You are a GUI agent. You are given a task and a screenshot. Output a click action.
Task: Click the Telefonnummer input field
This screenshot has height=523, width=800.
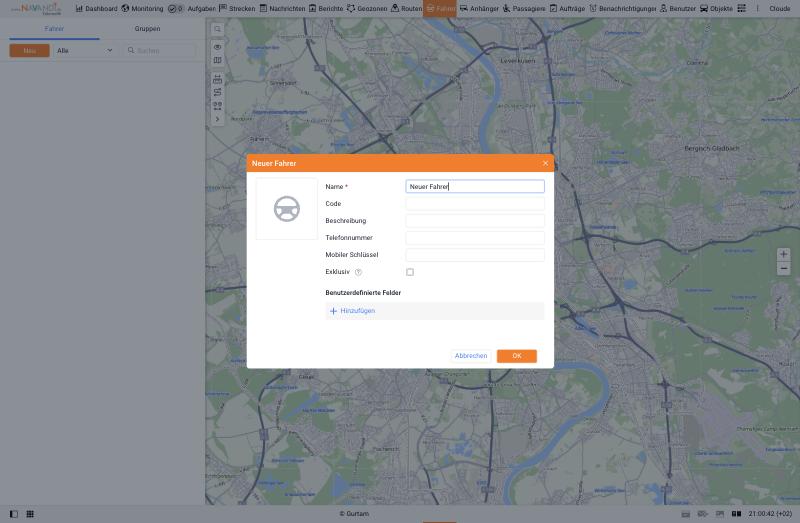pos(475,238)
